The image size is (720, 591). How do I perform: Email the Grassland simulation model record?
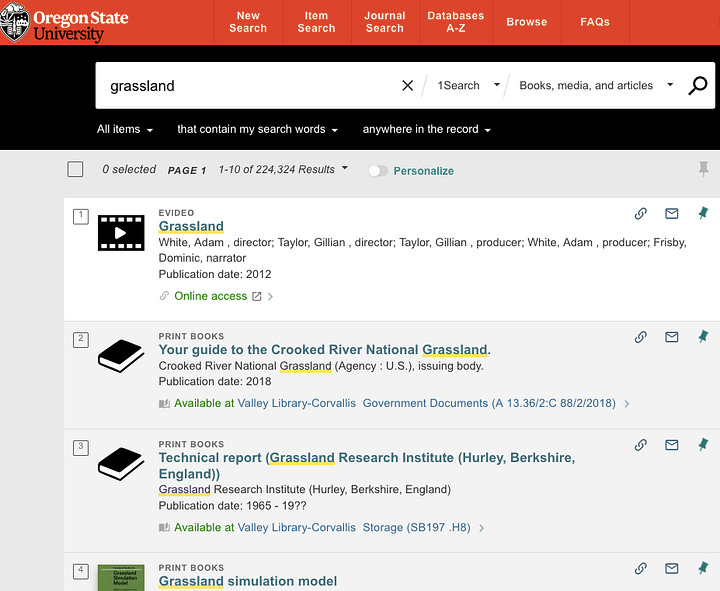click(672, 568)
